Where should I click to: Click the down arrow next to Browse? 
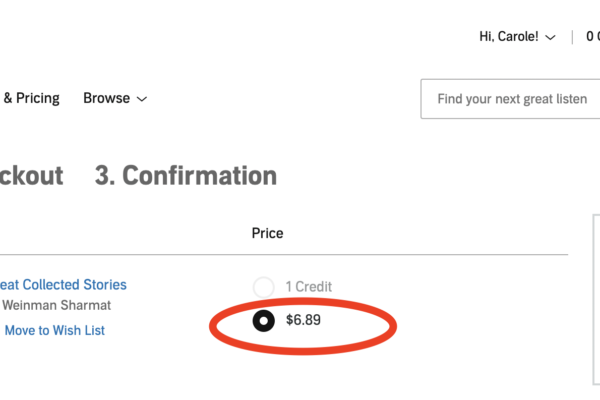pyautogui.click(x=142, y=99)
